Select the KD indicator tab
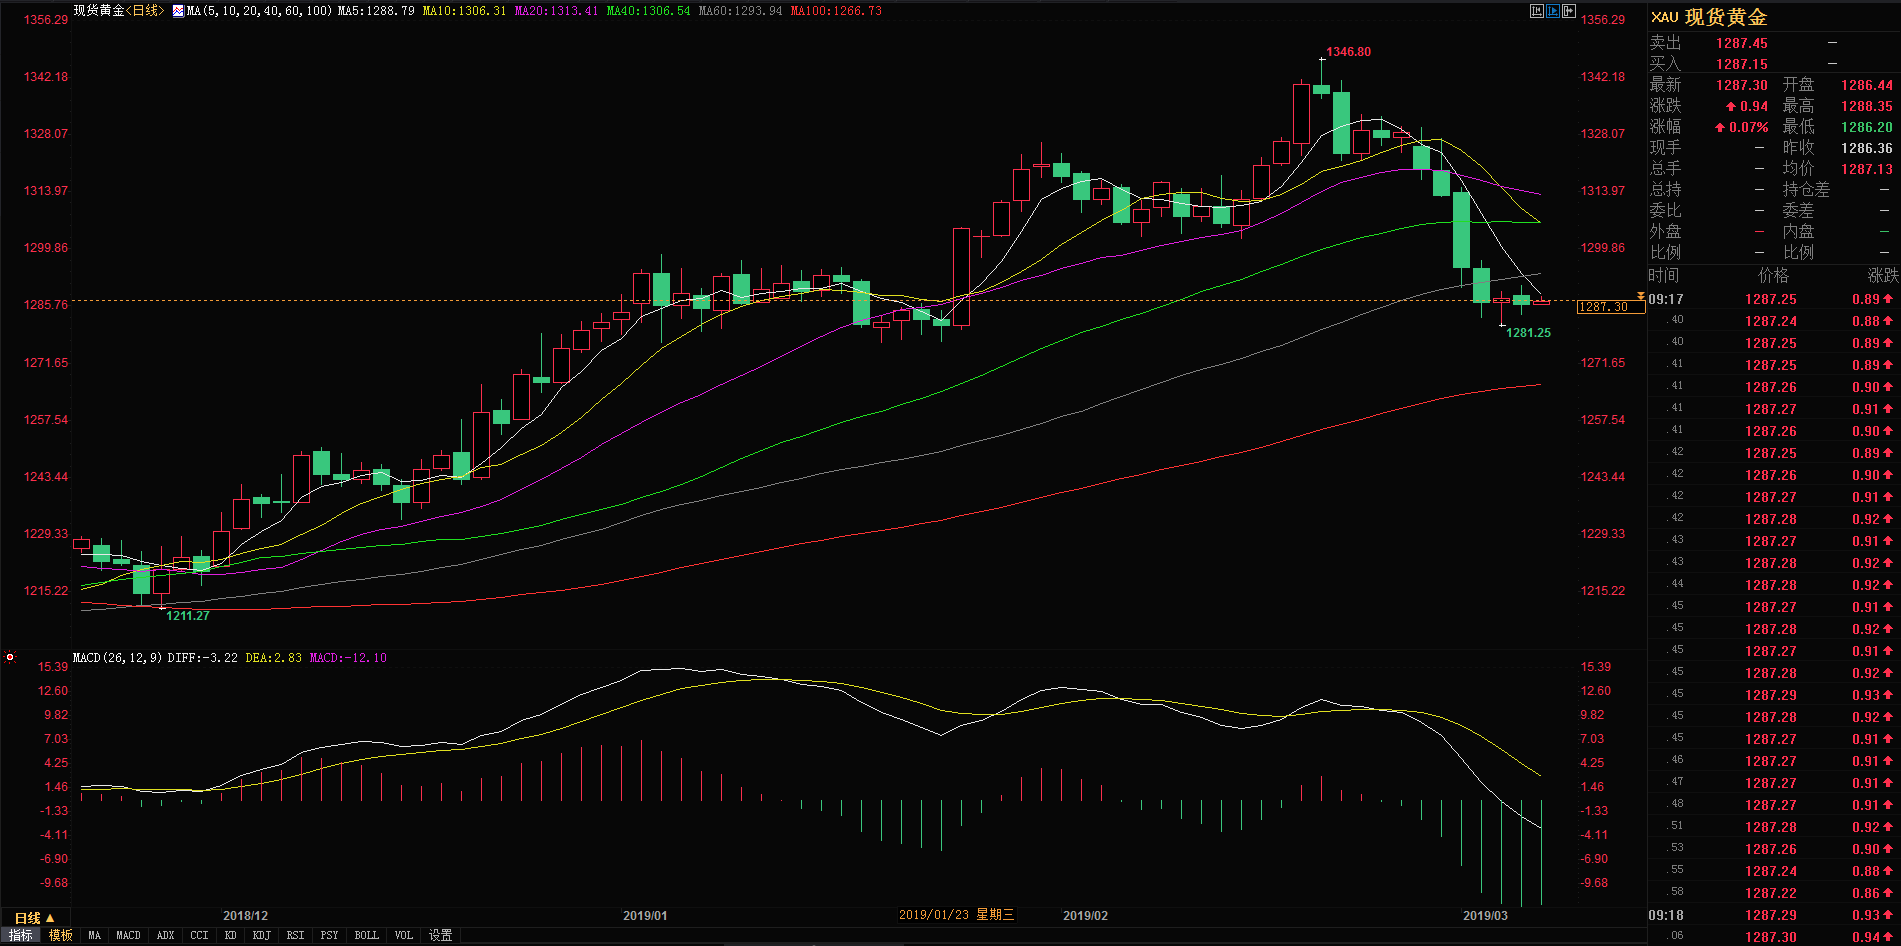 (231, 936)
